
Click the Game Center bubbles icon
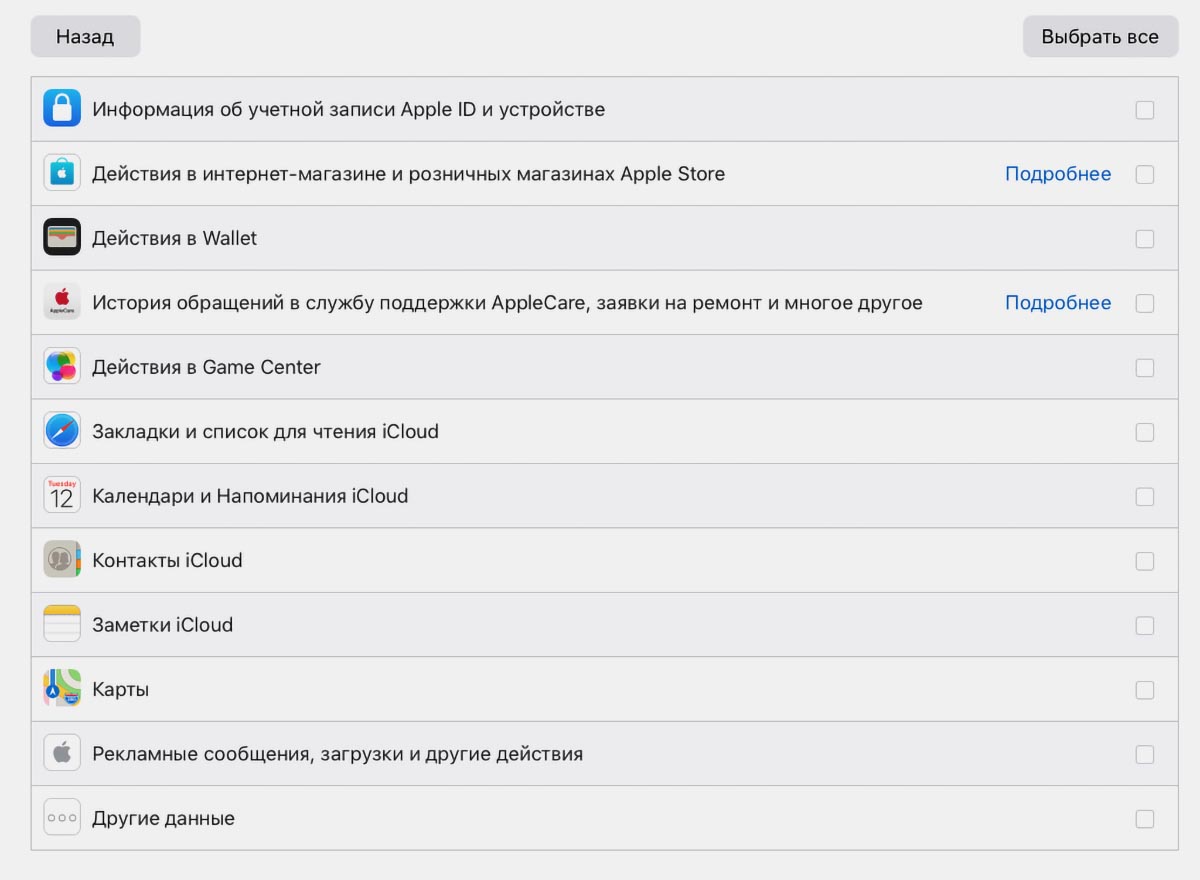[x=62, y=367]
